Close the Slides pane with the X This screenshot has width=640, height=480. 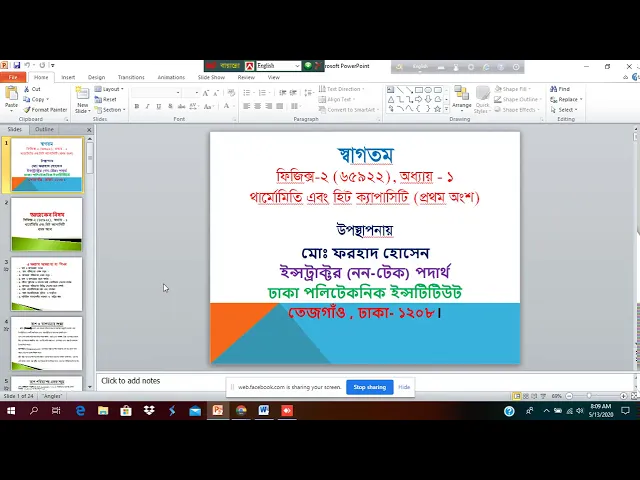[89, 130]
